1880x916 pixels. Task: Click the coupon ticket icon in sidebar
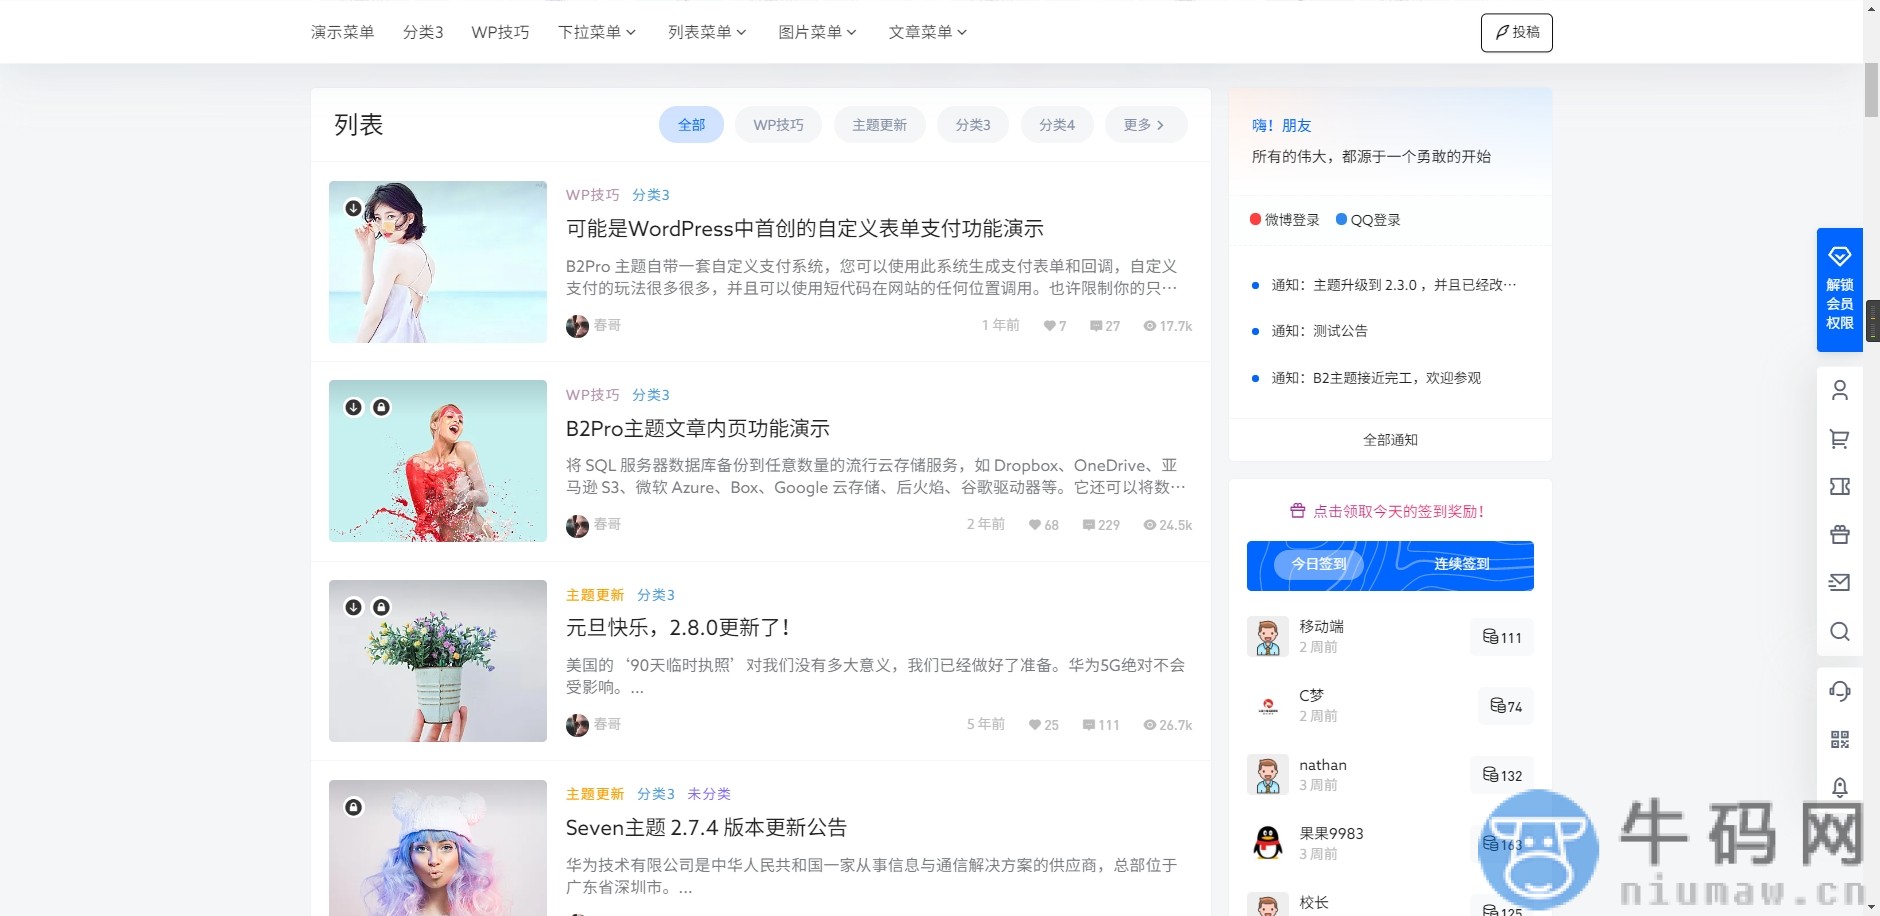[x=1839, y=486]
